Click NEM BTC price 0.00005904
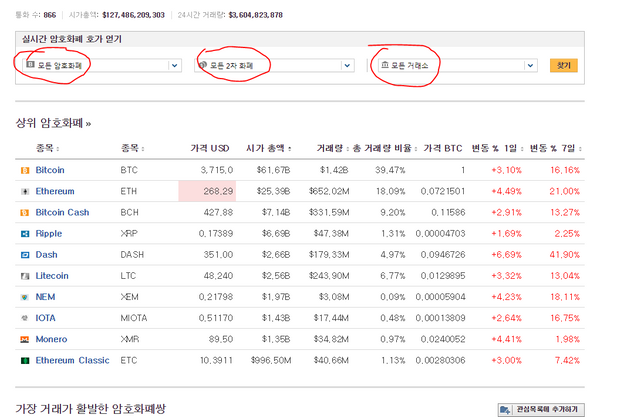 point(440,297)
